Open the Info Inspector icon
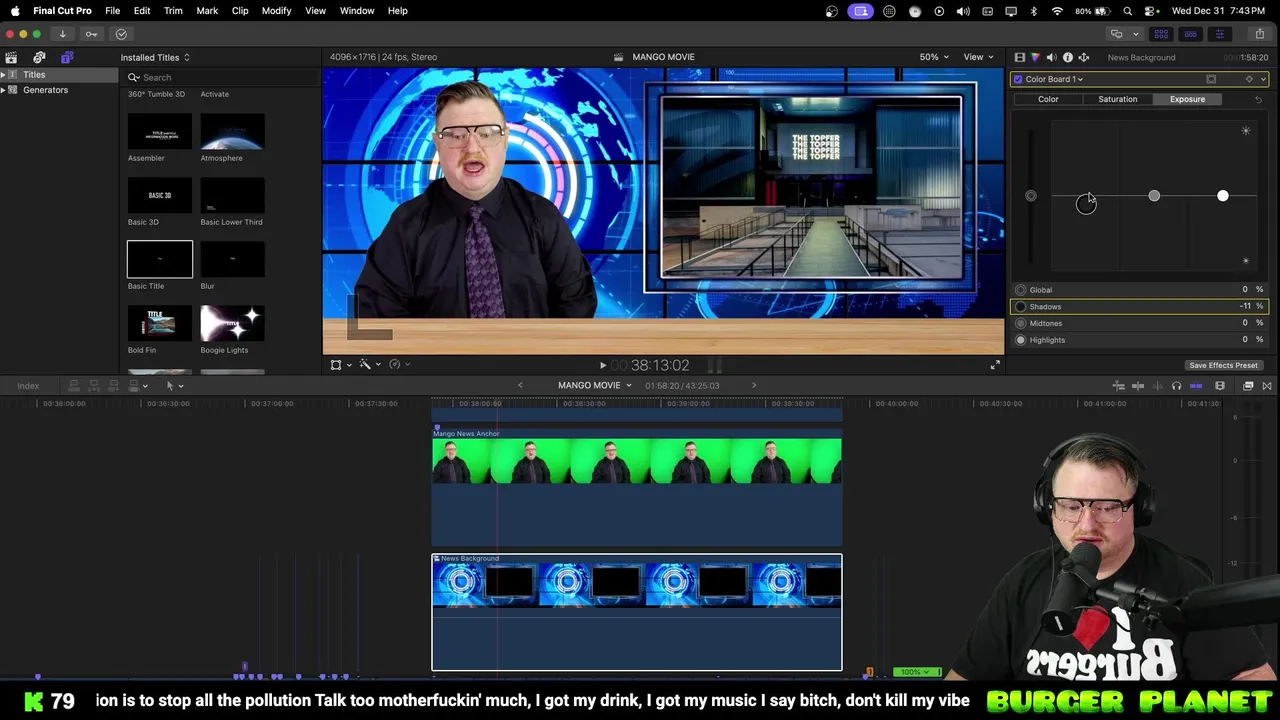This screenshot has width=1280, height=720. coord(1067,57)
